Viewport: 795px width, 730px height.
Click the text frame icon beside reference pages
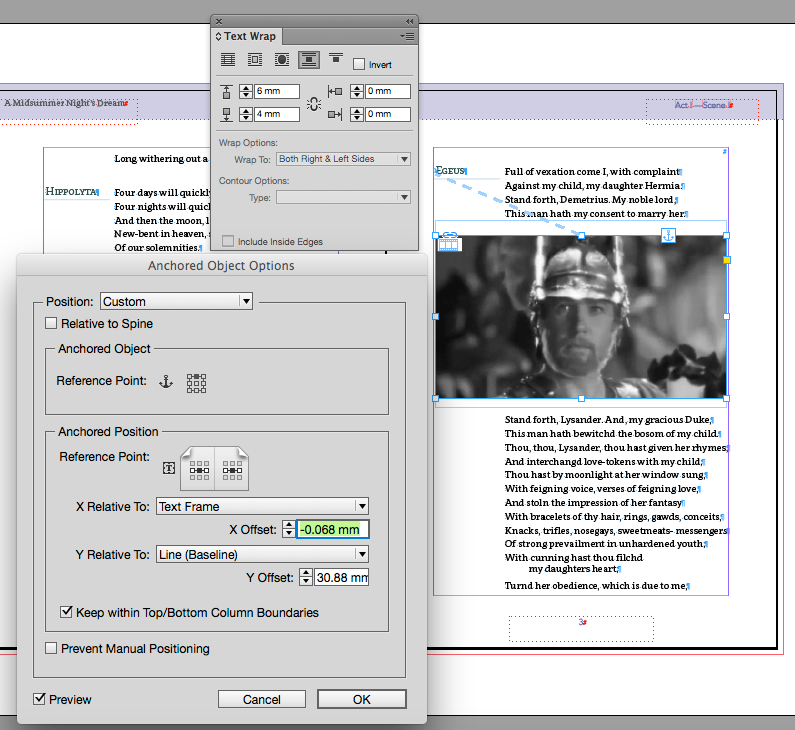tap(169, 468)
